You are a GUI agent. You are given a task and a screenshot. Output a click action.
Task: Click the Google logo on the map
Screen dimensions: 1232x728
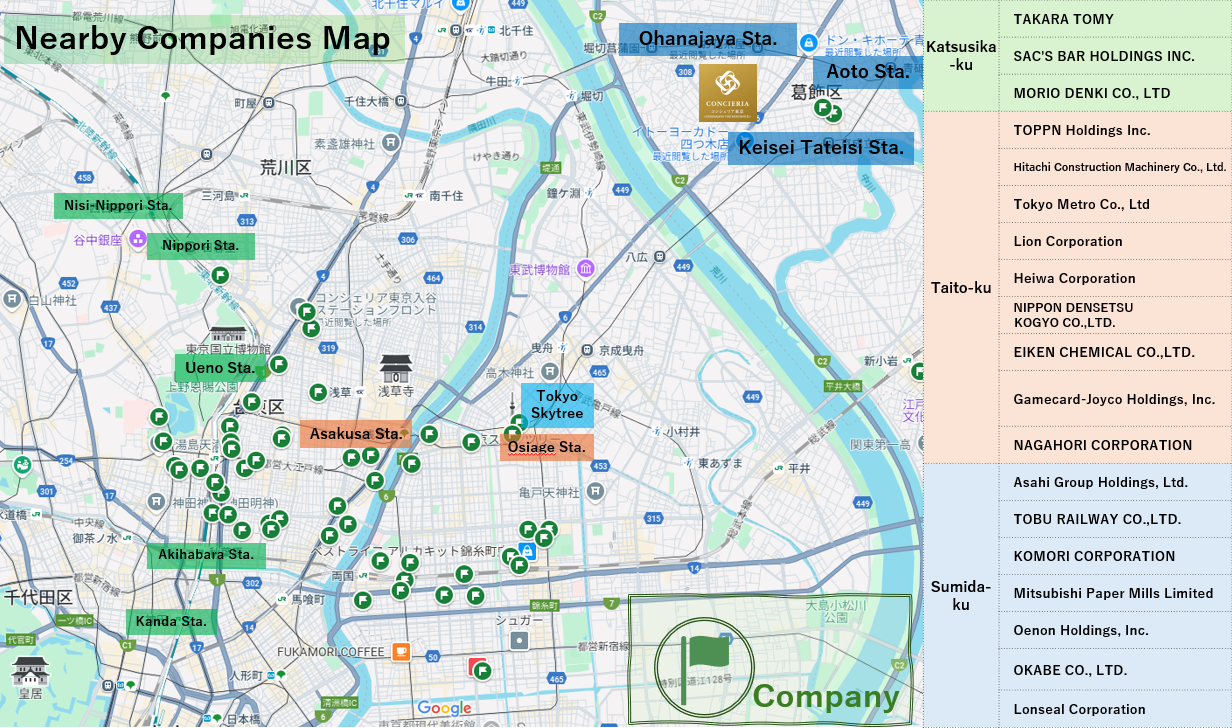pos(444,708)
